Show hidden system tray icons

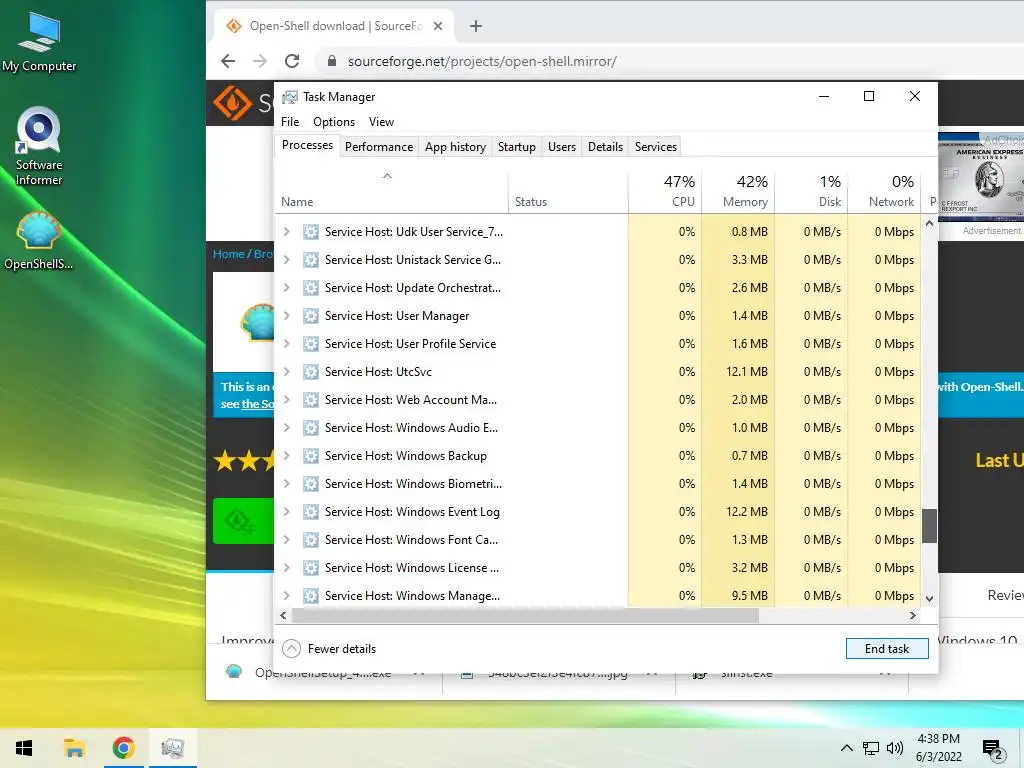pyautogui.click(x=846, y=748)
